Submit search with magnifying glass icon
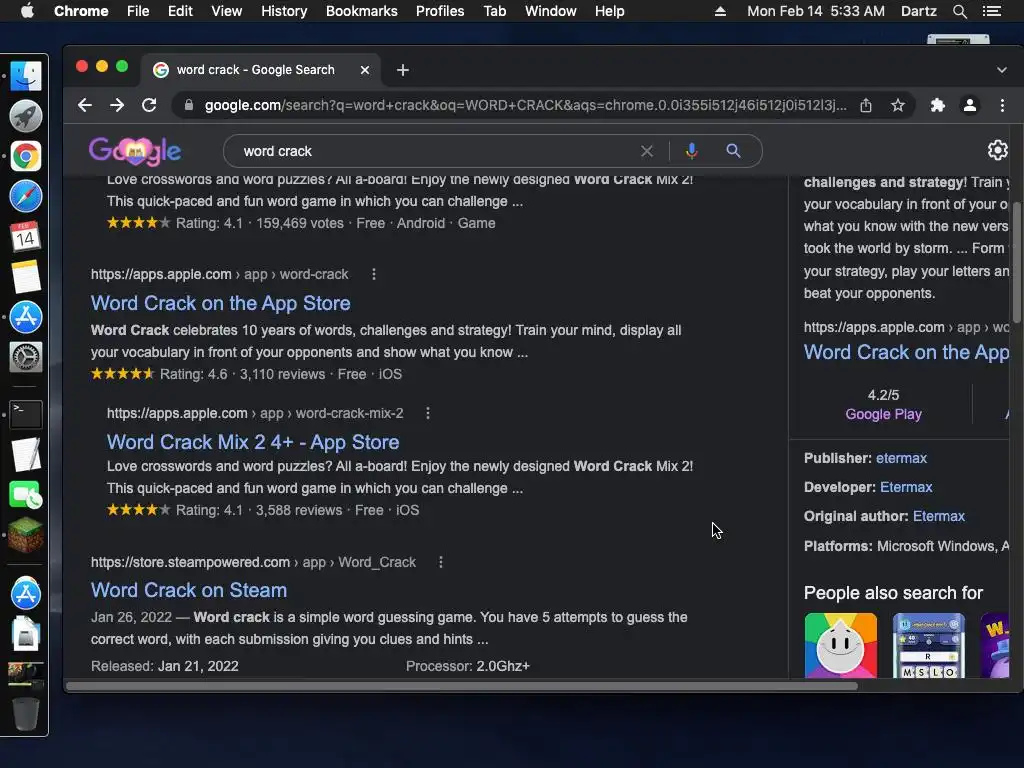The height and width of the screenshot is (768, 1024). [x=733, y=151]
